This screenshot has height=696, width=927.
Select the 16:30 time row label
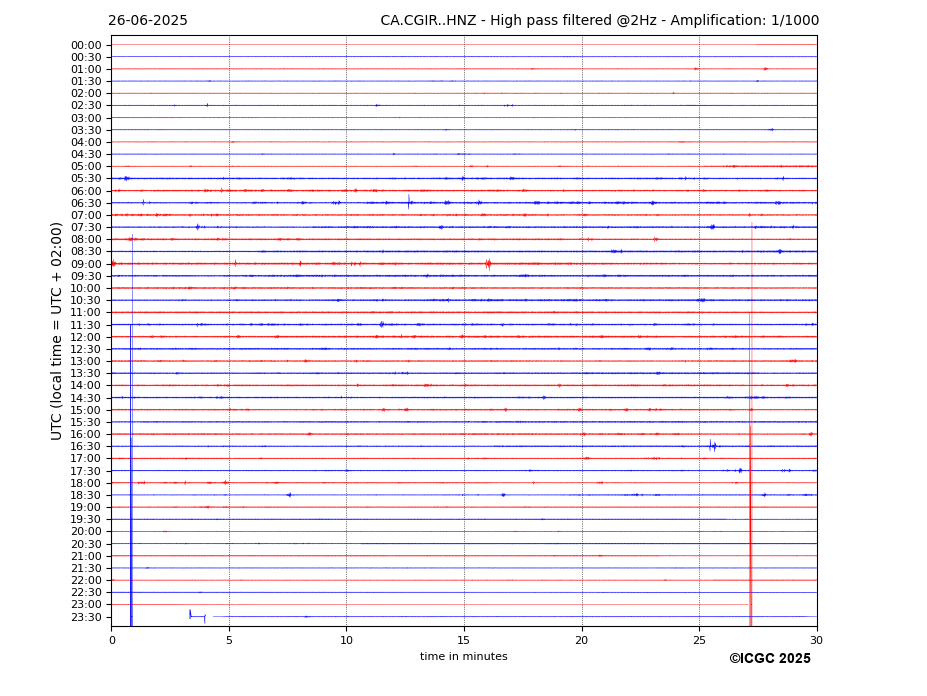(86, 446)
